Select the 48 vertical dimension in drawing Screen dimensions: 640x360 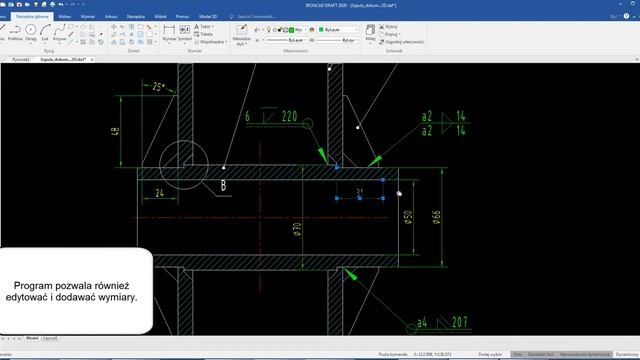(115, 131)
